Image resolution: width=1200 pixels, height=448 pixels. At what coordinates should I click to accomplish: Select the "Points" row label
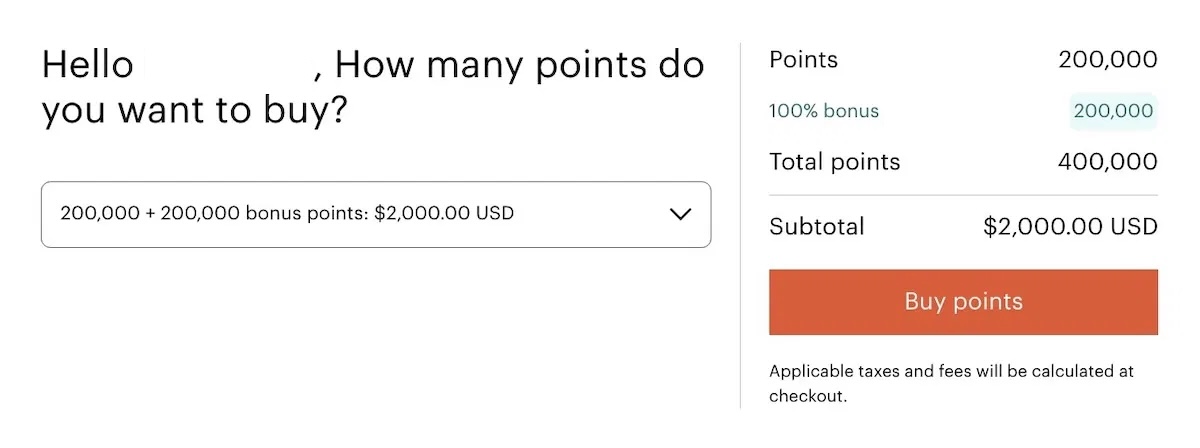[803, 60]
